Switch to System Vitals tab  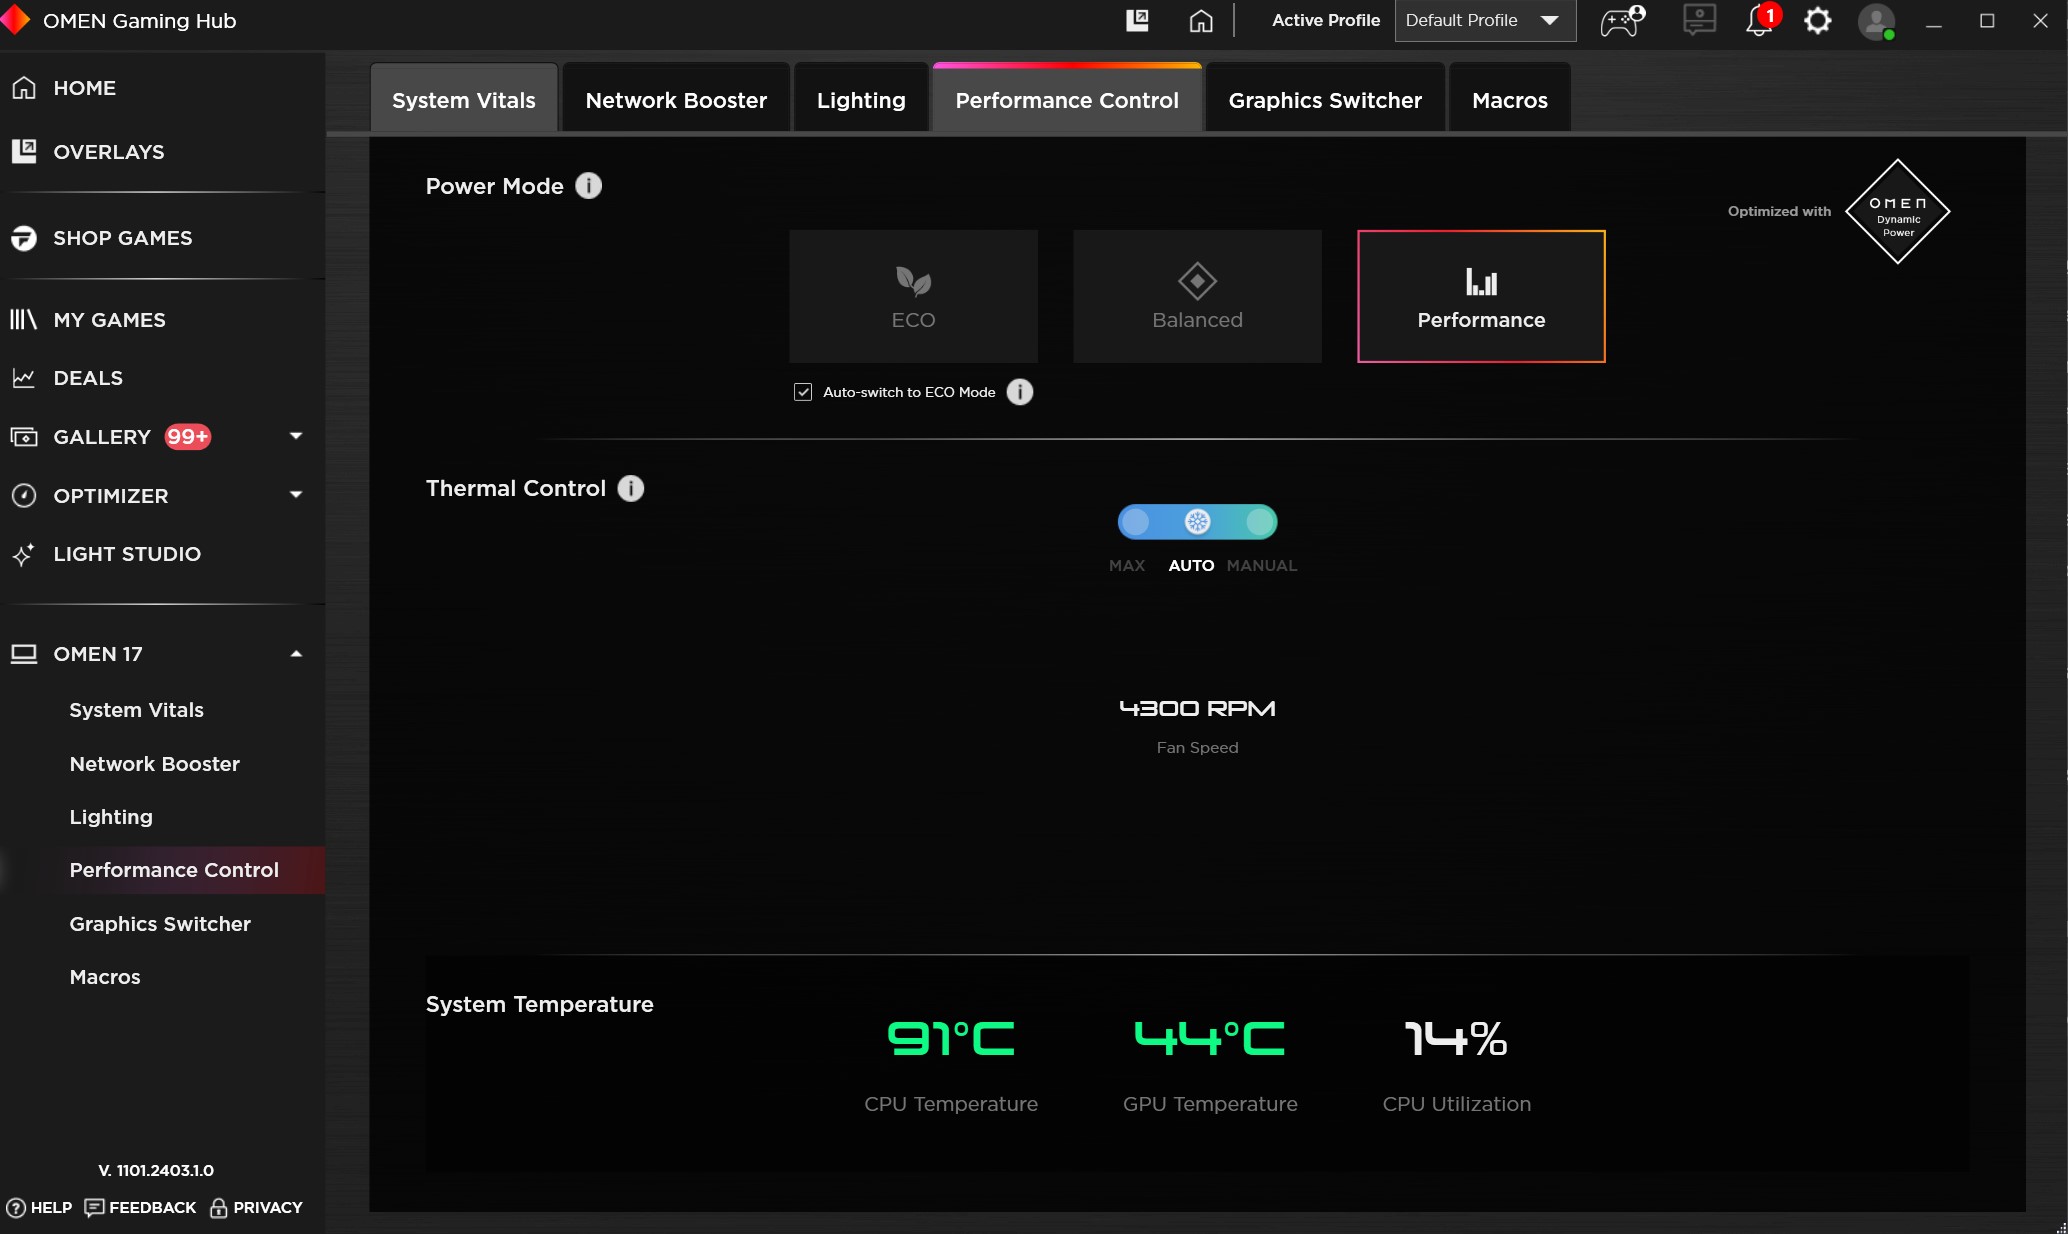[x=464, y=100]
